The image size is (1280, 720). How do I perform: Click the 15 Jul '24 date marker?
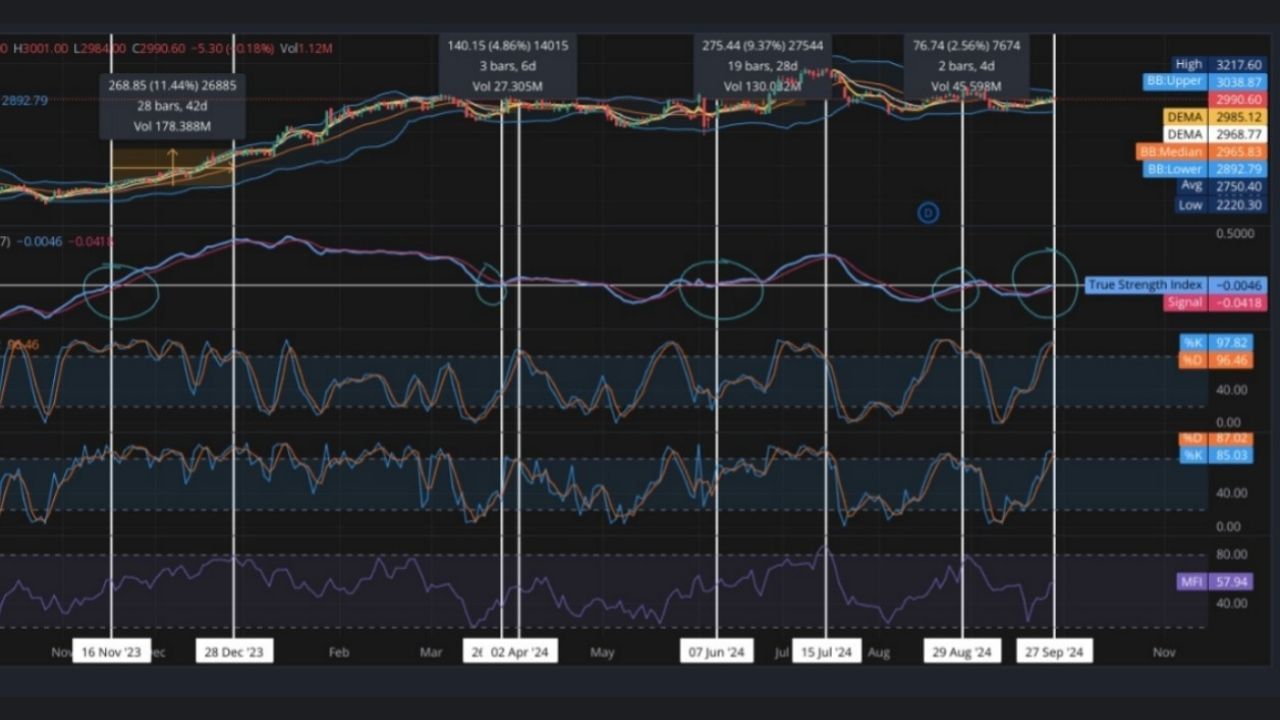pyautogui.click(x=826, y=652)
